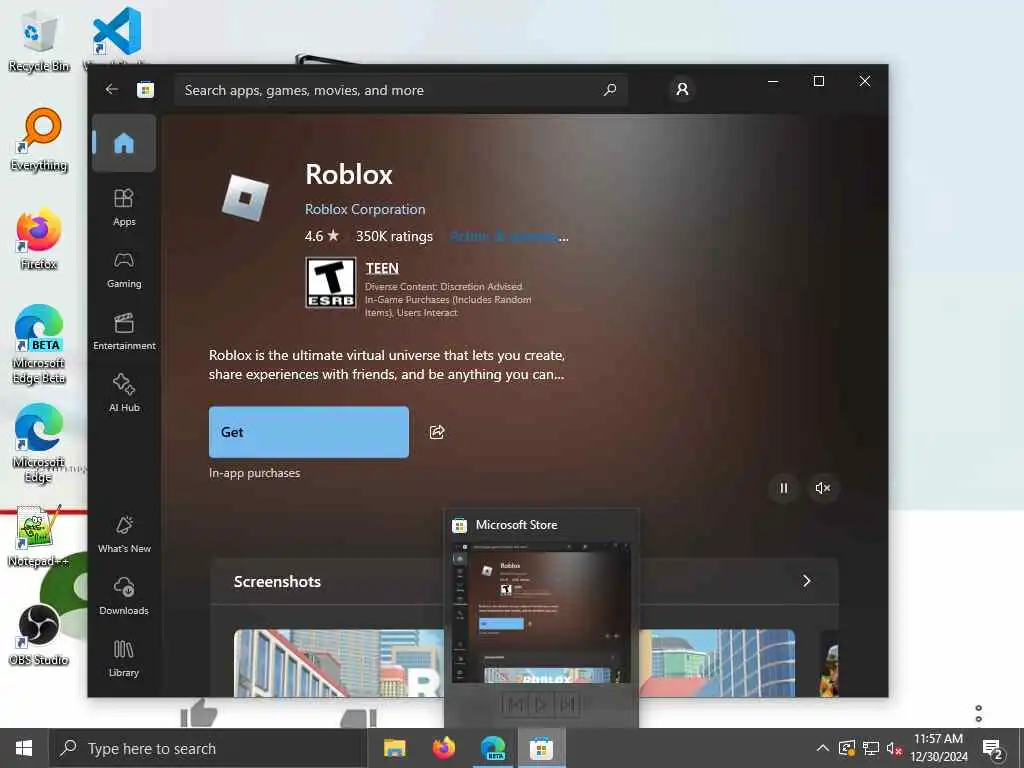Select the OBS Studio desktop shortcut

(x=39, y=635)
